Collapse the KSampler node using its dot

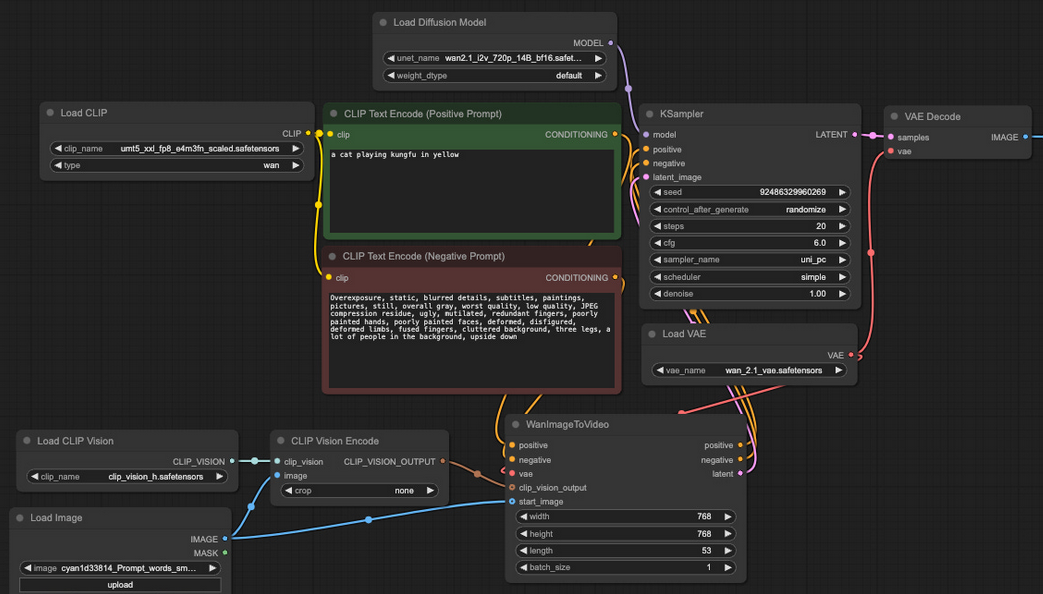pos(650,114)
